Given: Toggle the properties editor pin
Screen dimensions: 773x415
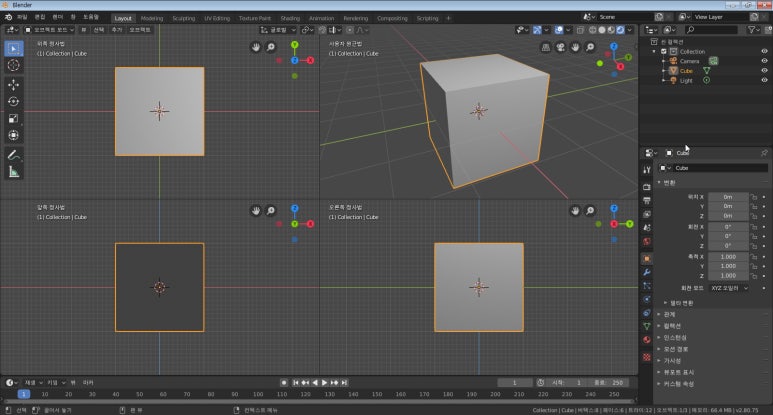Looking at the screenshot, I should coord(764,153).
